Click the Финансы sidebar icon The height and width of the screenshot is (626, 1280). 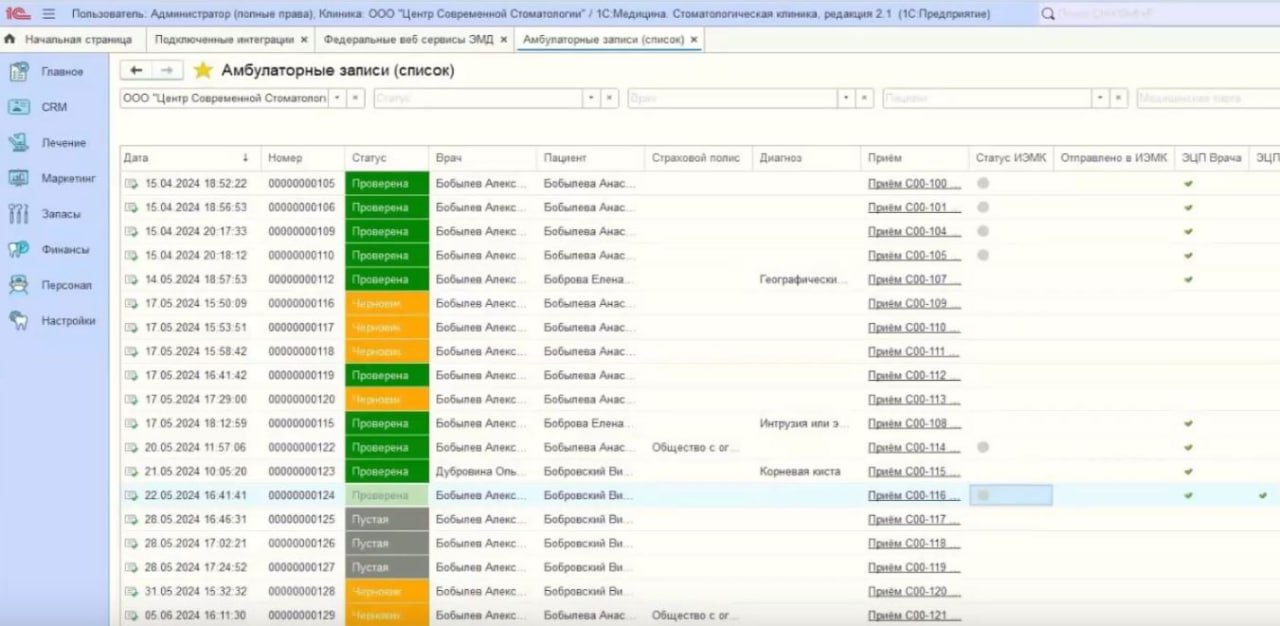(19, 250)
